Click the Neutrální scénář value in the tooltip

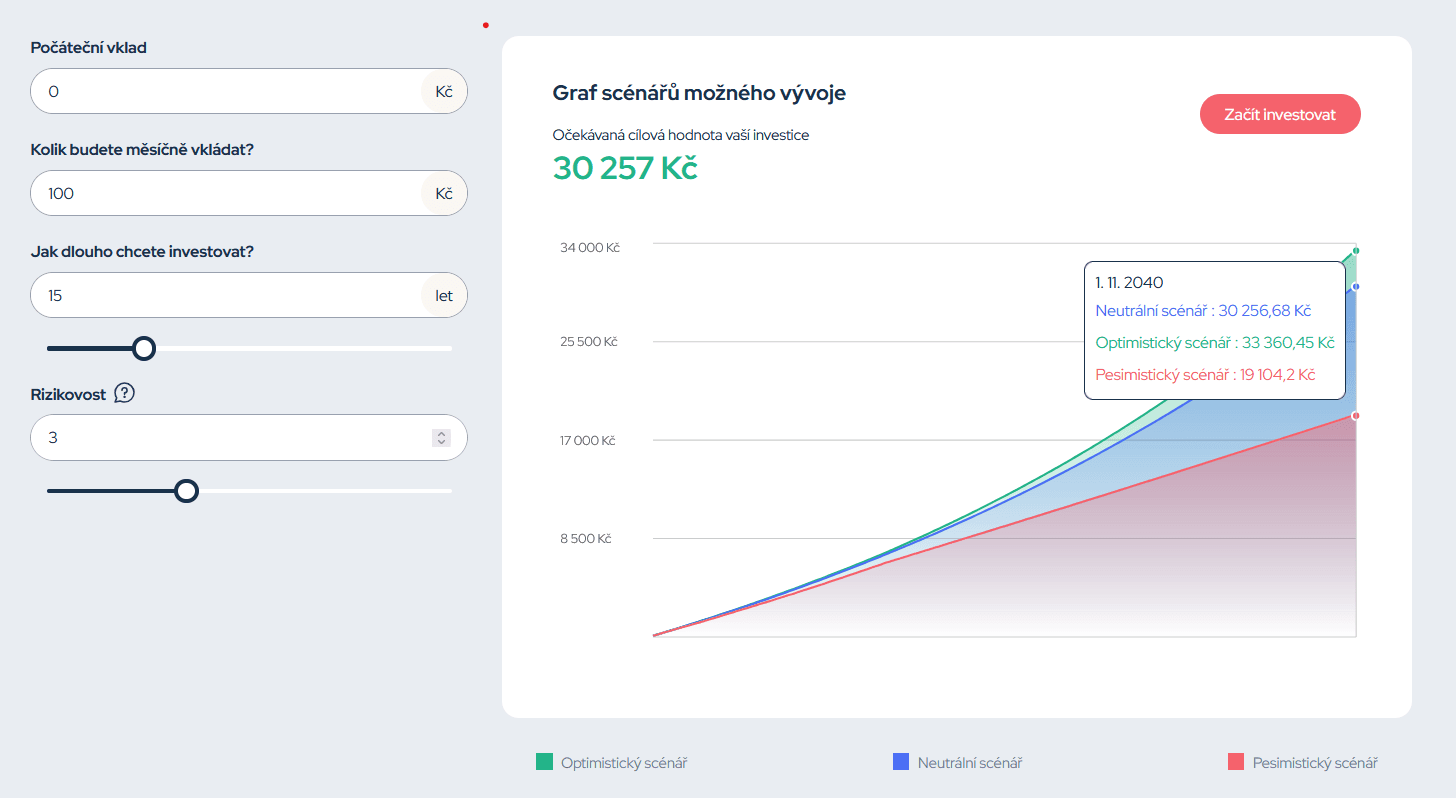(1203, 311)
